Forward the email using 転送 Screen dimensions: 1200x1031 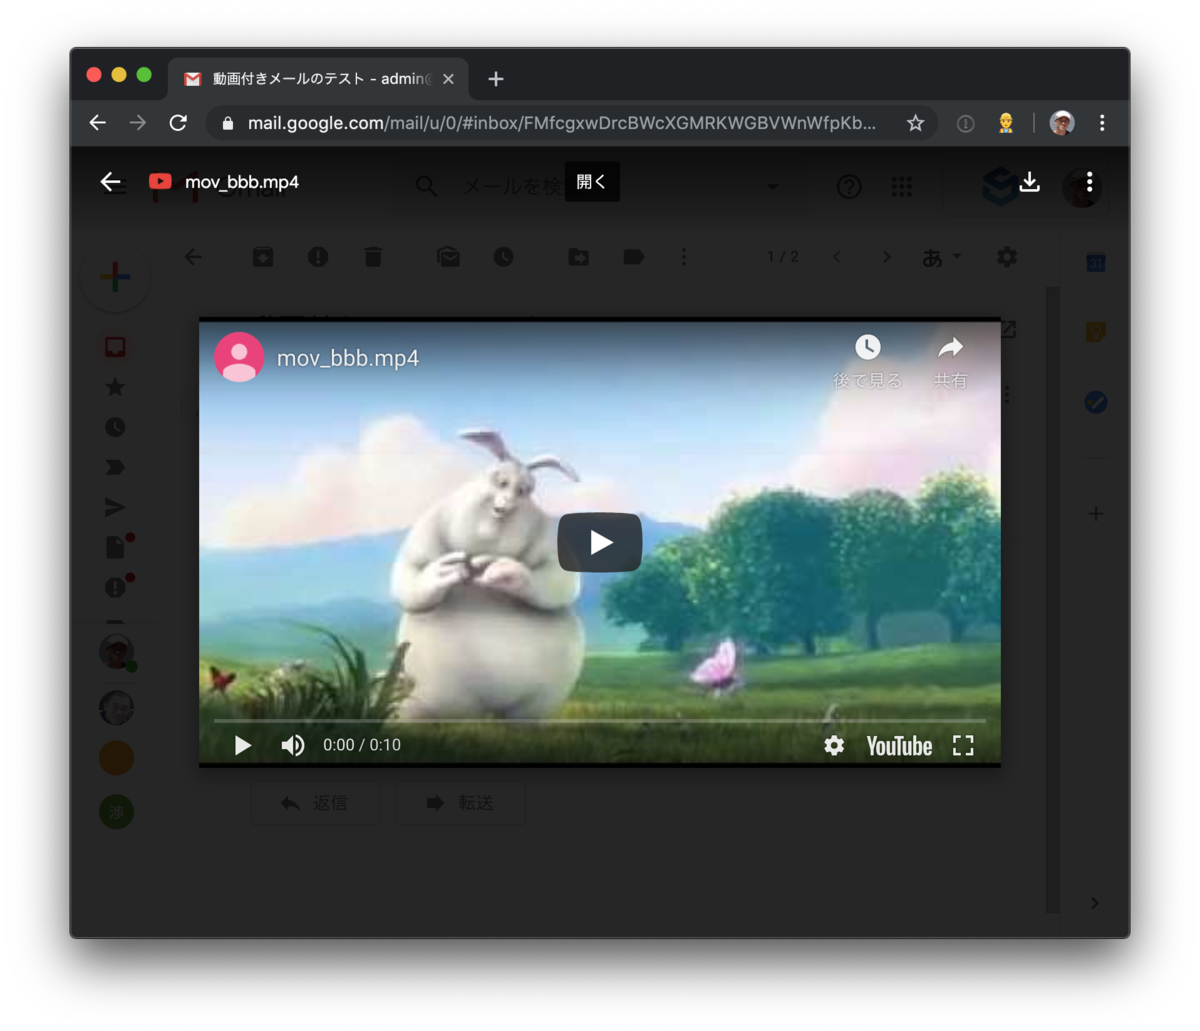click(x=460, y=802)
